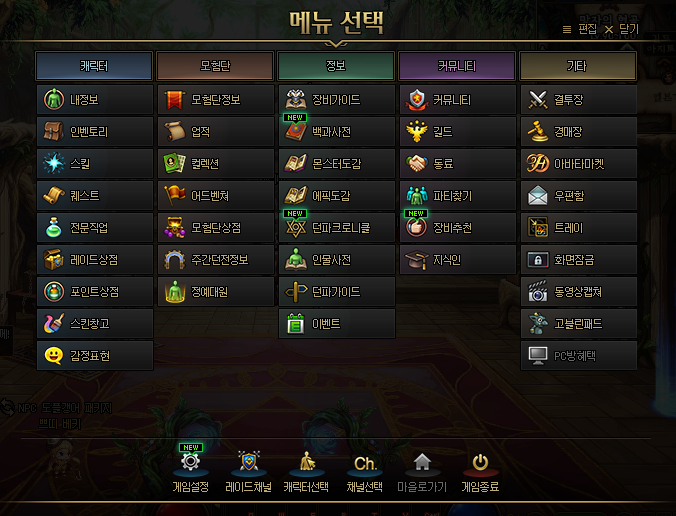Image resolution: width=676 pixels, height=516 pixels.
Task: Select the 캐릭터 category tab
Action: (x=94, y=66)
